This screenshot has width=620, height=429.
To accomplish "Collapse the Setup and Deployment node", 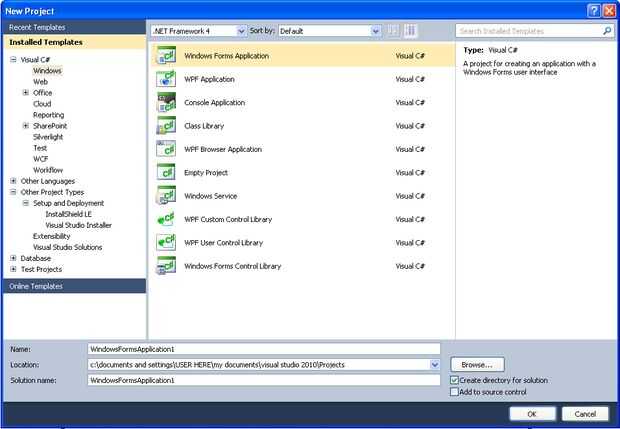I will point(26,203).
